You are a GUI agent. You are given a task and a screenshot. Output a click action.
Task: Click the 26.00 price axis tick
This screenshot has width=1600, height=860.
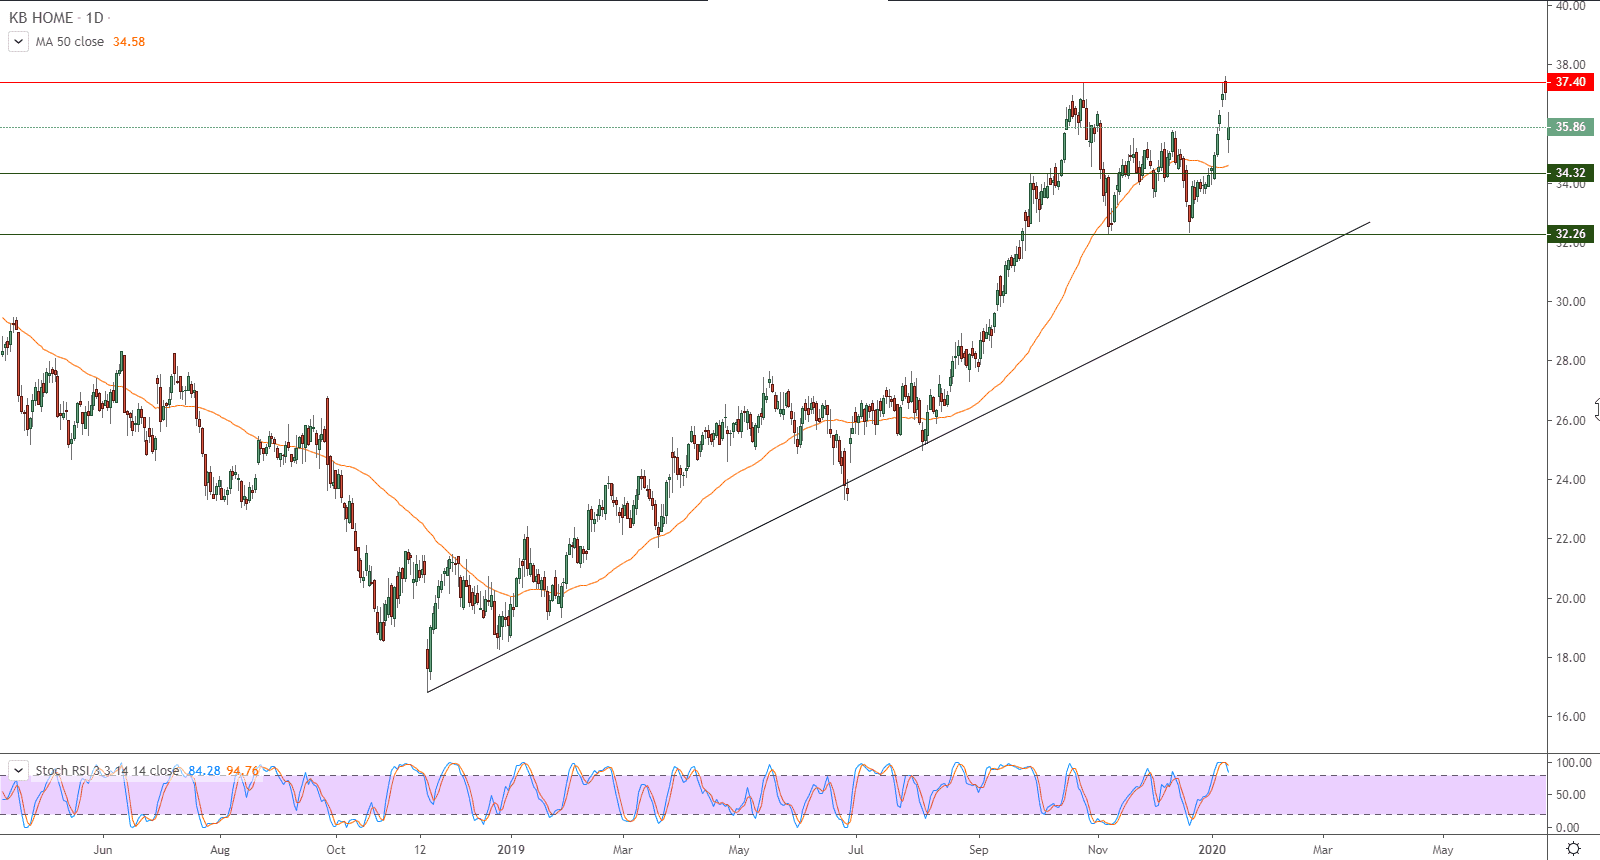pyautogui.click(x=1570, y=421)
